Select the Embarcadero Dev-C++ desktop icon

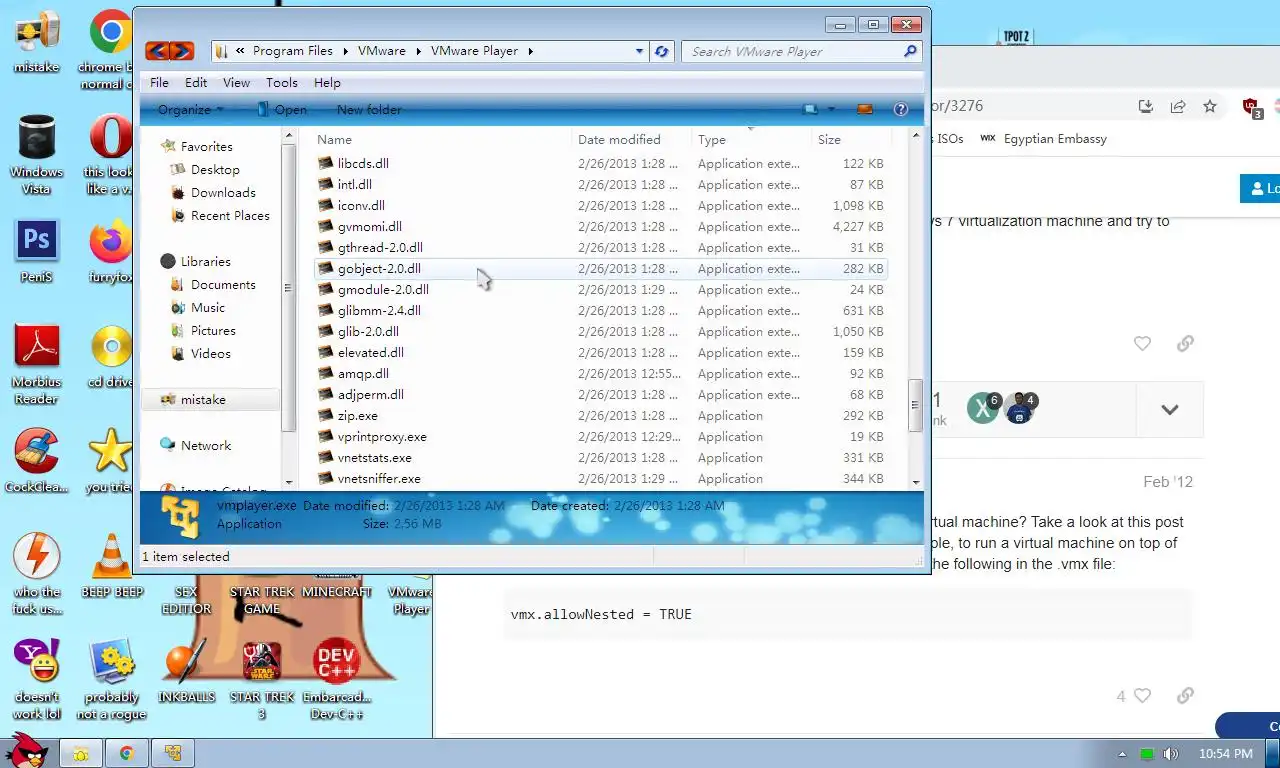point(336,679)
